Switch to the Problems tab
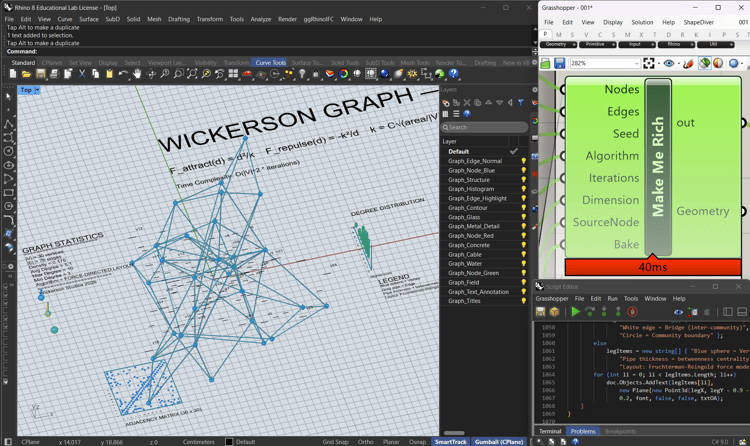This screenshot has width=750, height=446. 583,432
